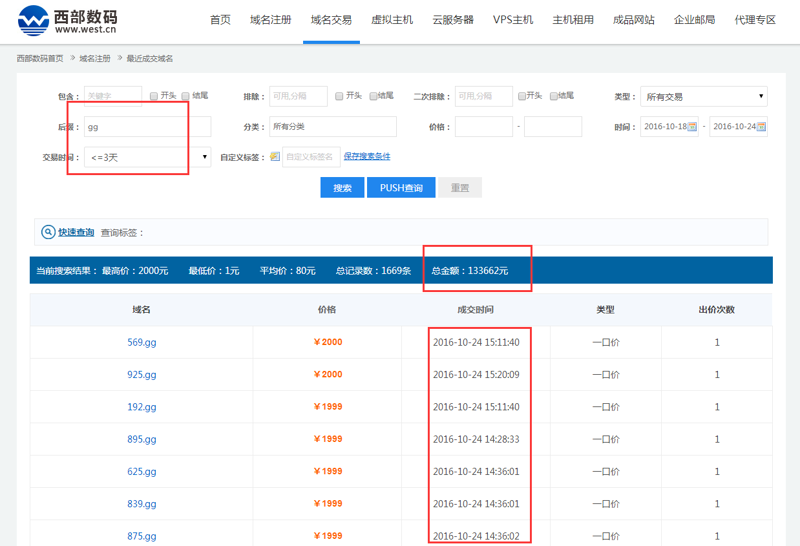
Task: Focus the 后缀 field containing gg
Action: point(147,127)
